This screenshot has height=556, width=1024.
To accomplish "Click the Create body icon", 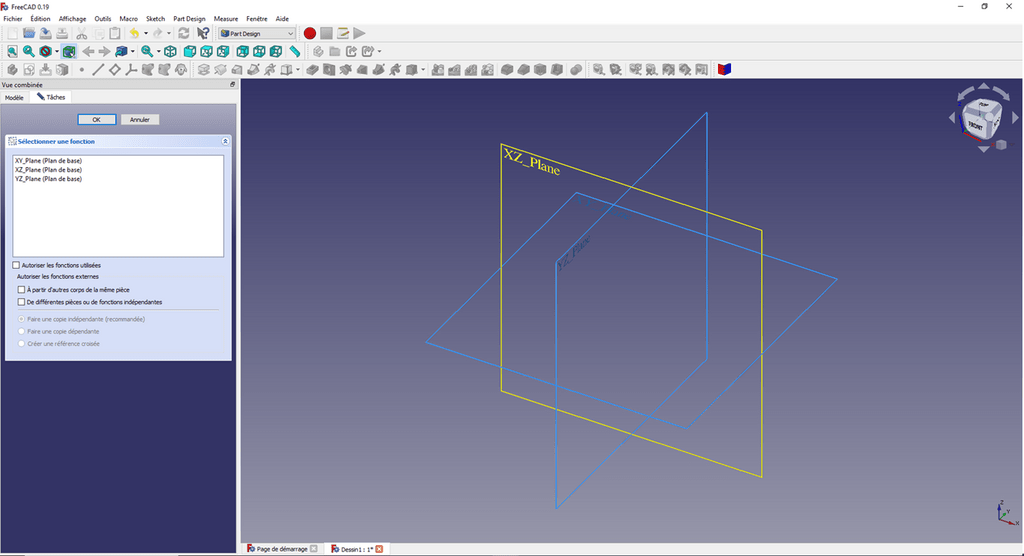I will (12, 69).
